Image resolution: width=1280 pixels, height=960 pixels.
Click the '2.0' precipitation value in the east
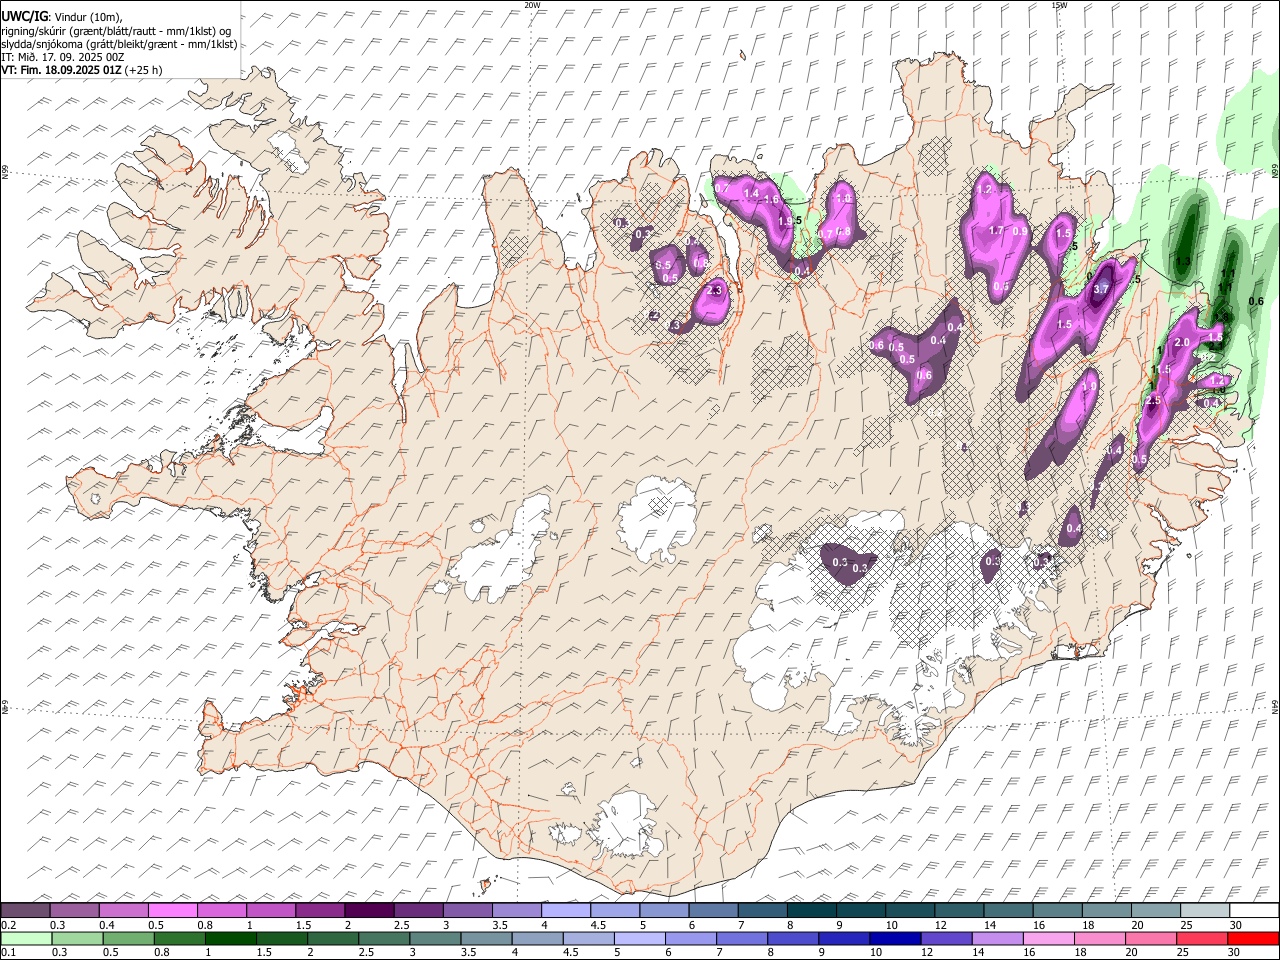(1181, 343)
